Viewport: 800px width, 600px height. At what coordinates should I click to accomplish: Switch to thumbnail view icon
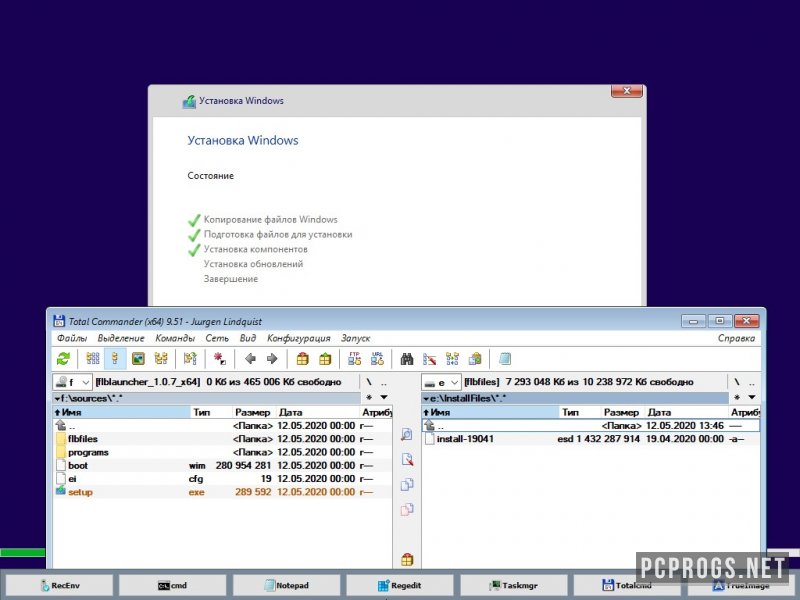pos(138,359)
